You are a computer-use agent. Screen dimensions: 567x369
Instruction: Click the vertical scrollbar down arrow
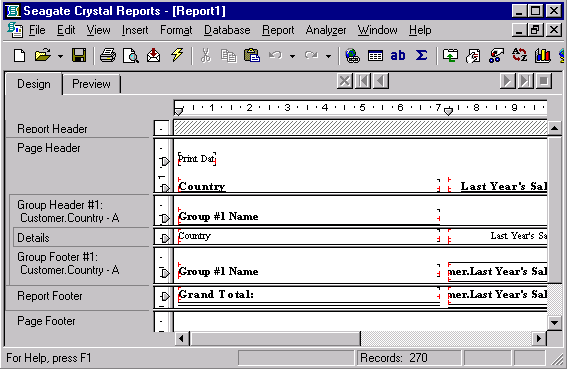[x=554, y=323]
